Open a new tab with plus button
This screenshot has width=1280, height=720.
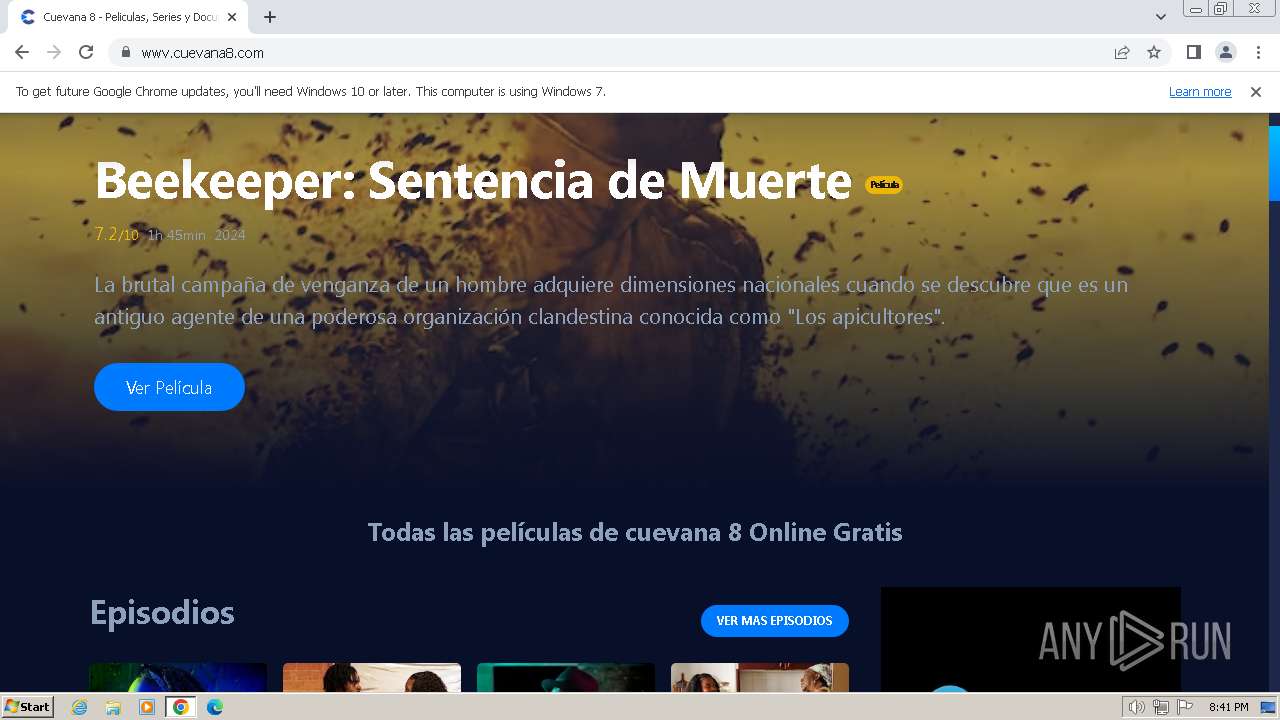point(270,17)
